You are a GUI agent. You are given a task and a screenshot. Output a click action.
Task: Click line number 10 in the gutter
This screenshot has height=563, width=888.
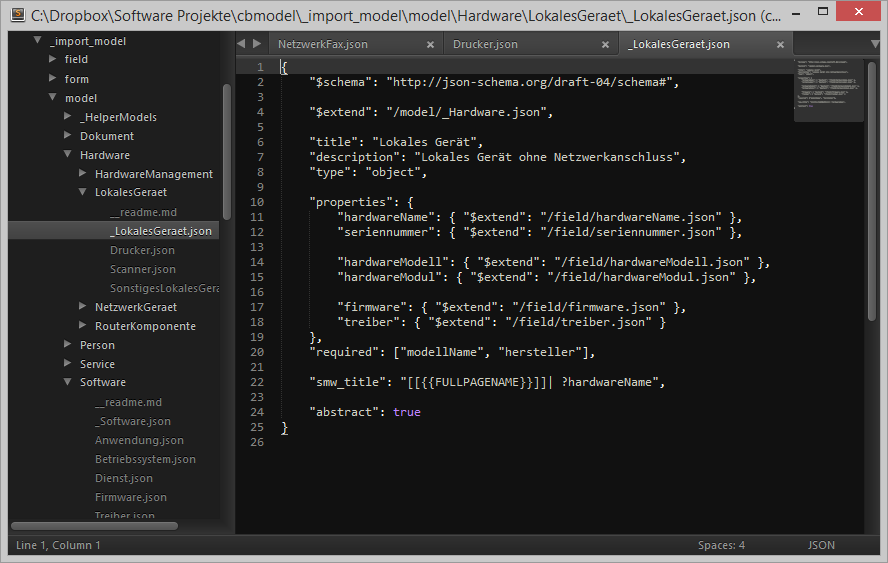coord(257,202)
